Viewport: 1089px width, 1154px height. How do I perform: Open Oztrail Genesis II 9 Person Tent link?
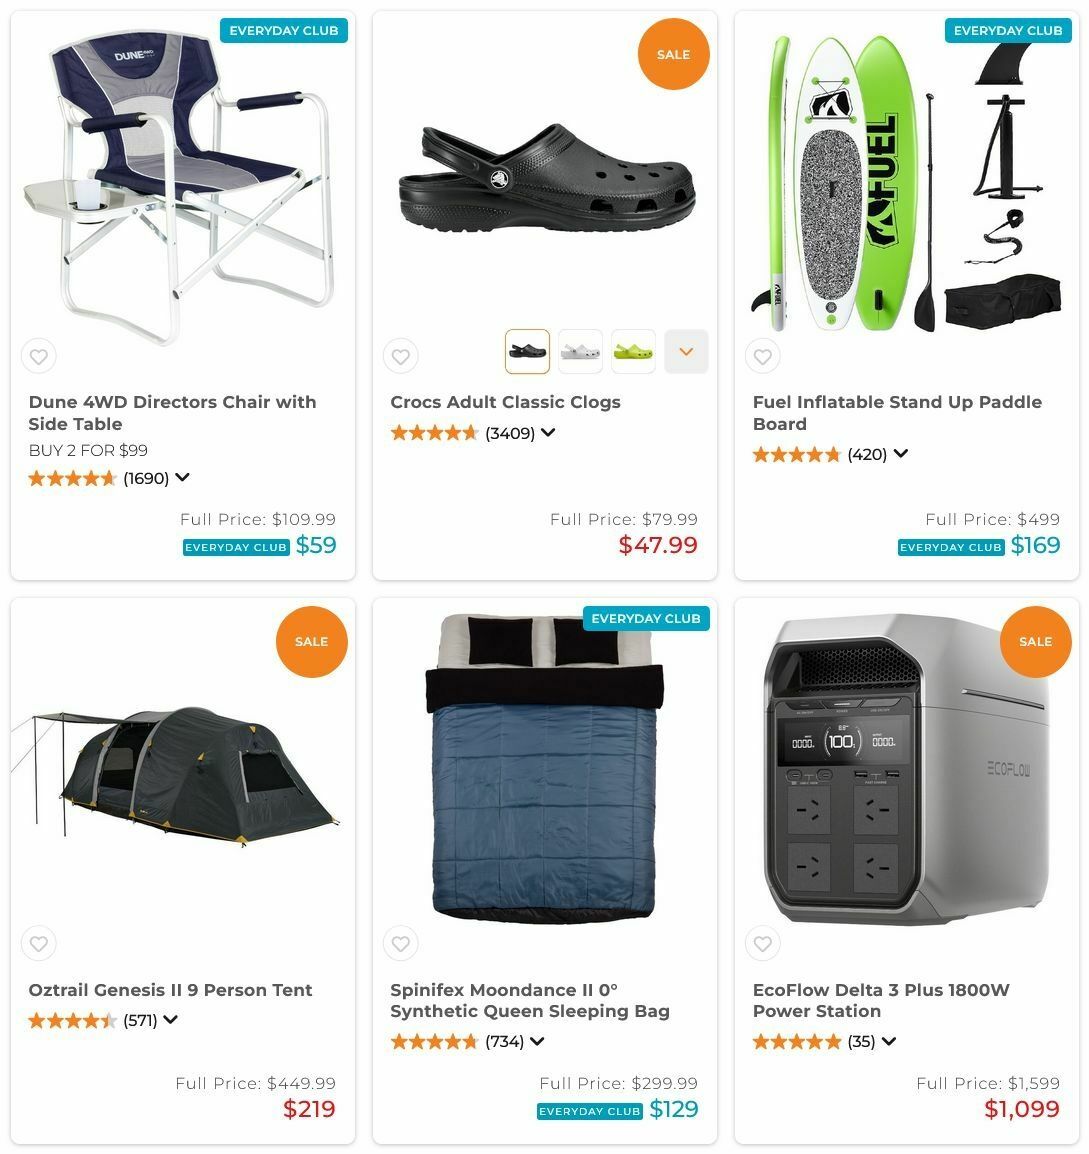[171, 990]
